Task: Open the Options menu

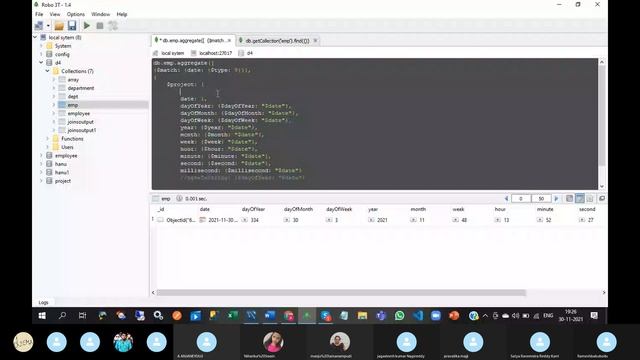Action: coord(76,14)
